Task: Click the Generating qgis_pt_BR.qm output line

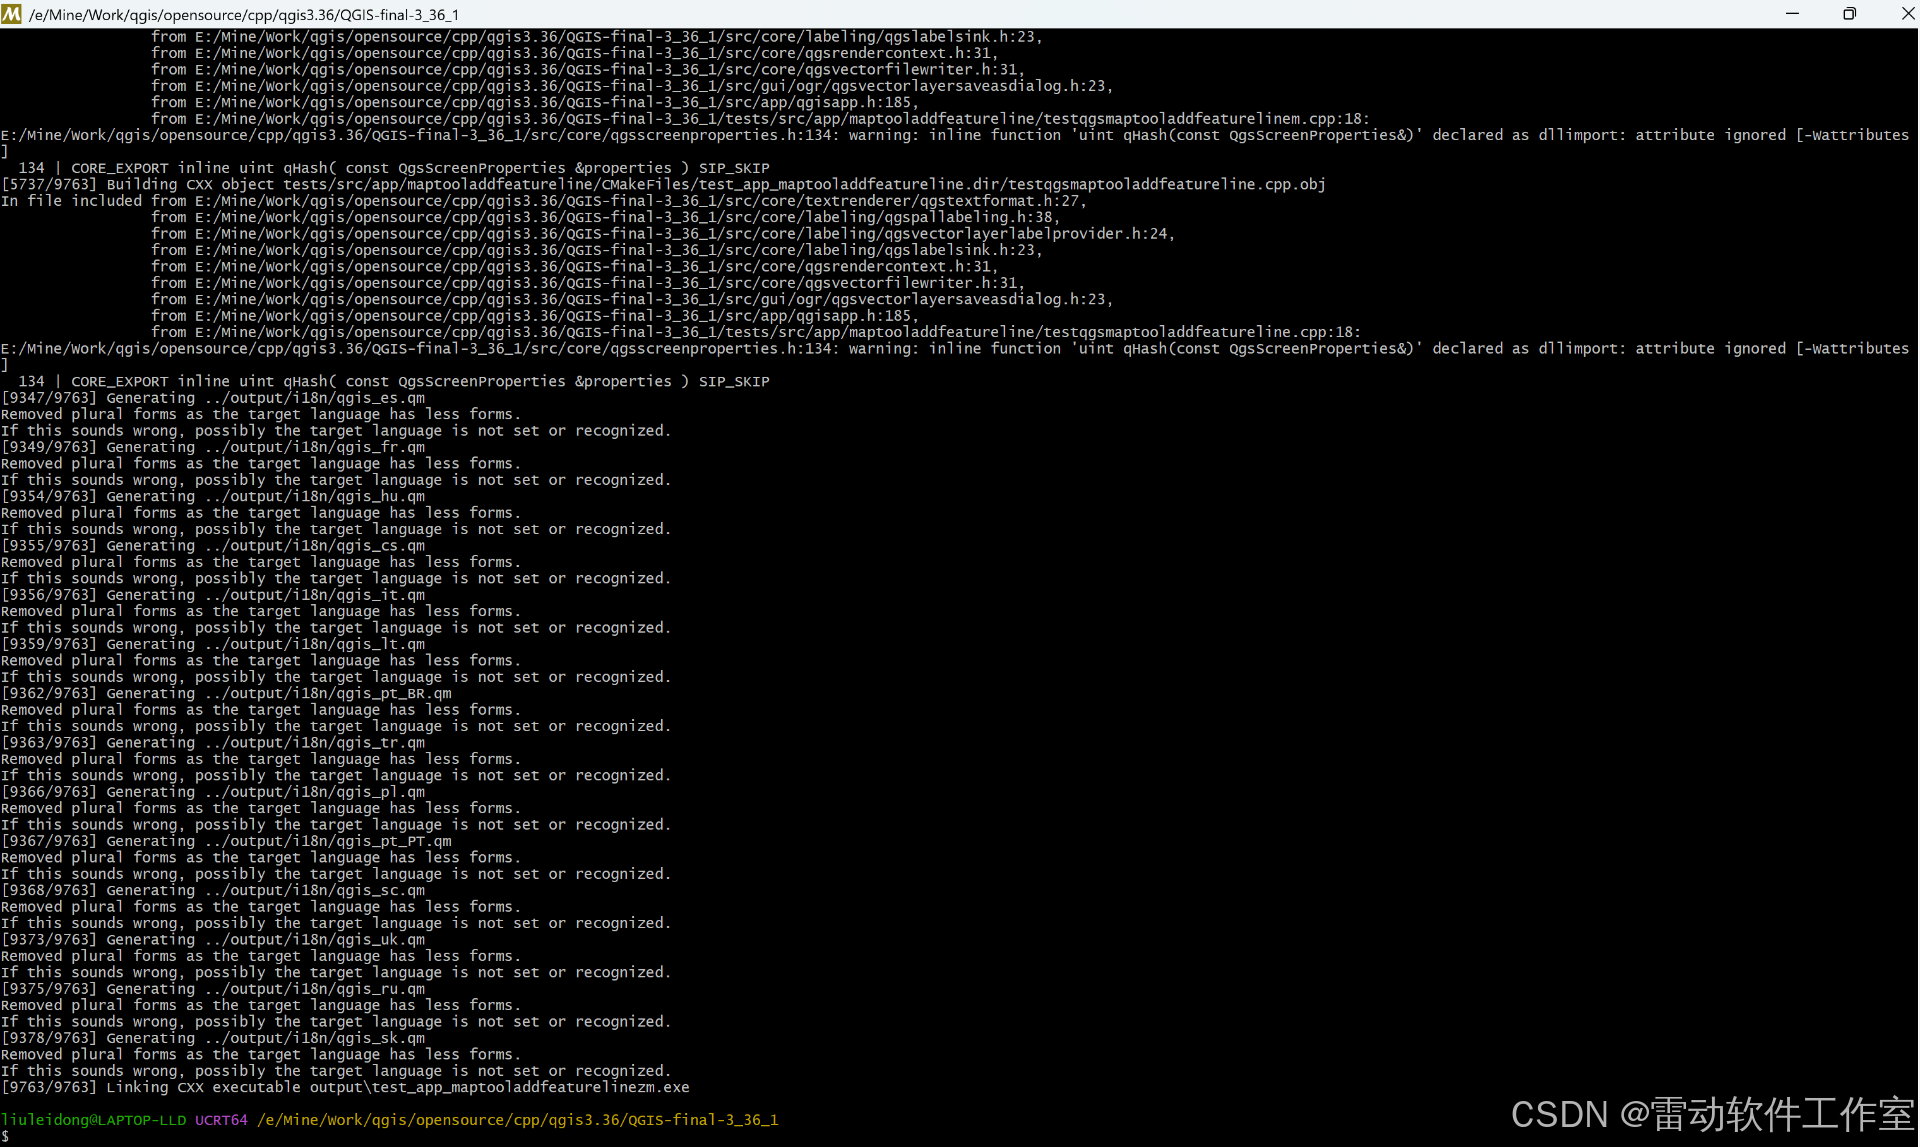Action: (226, 693)
